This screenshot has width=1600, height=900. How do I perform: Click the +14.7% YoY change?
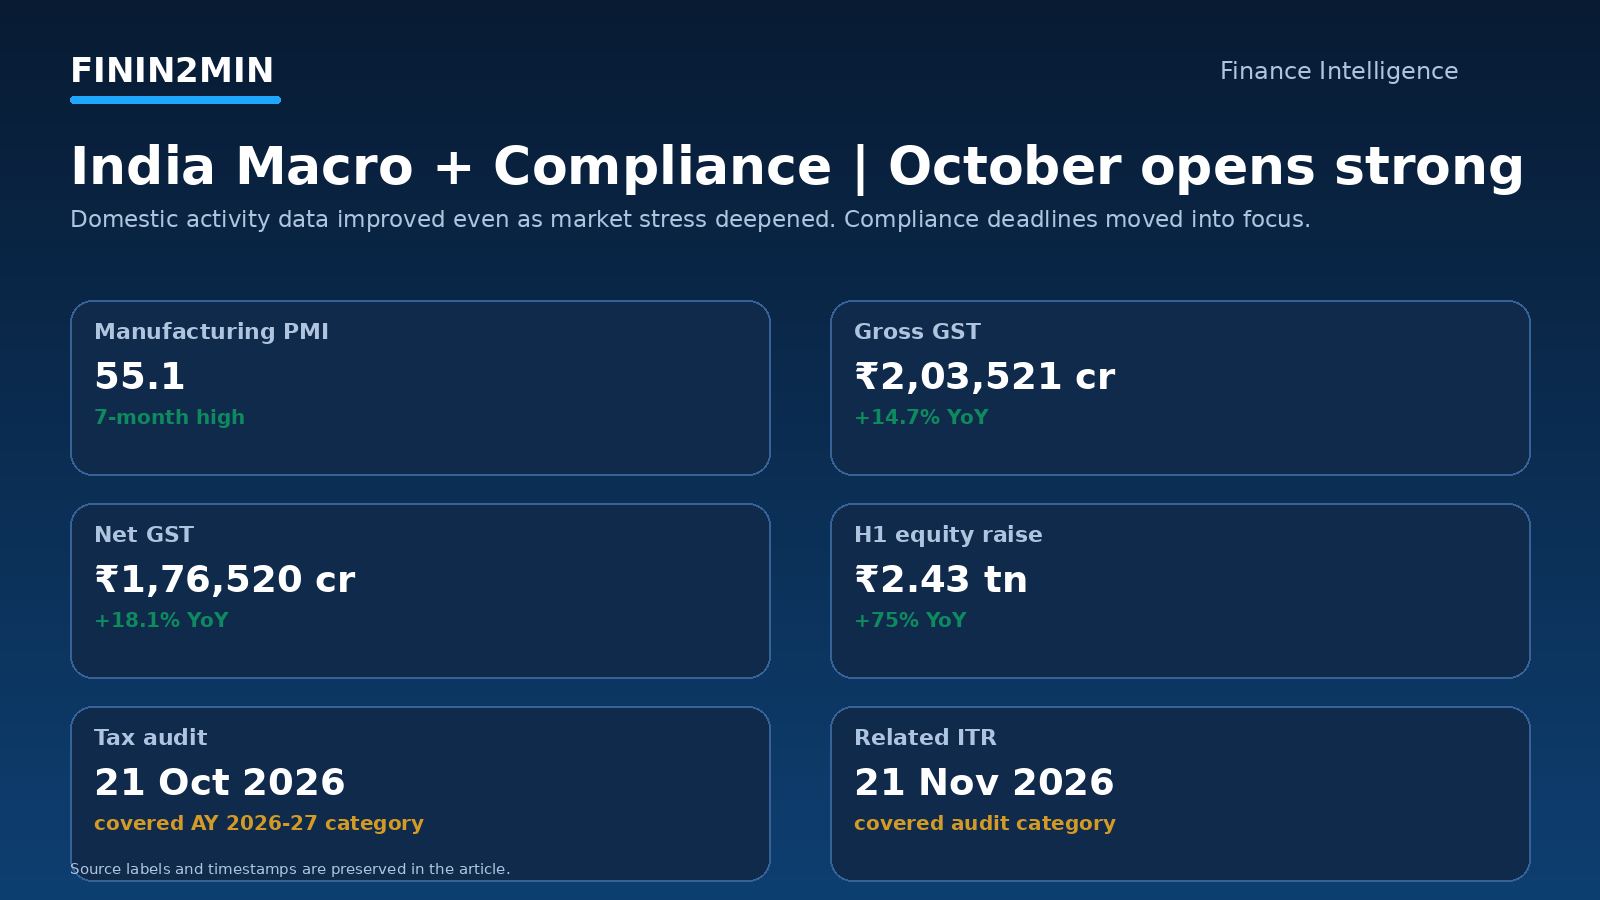(x=921, y=417)
